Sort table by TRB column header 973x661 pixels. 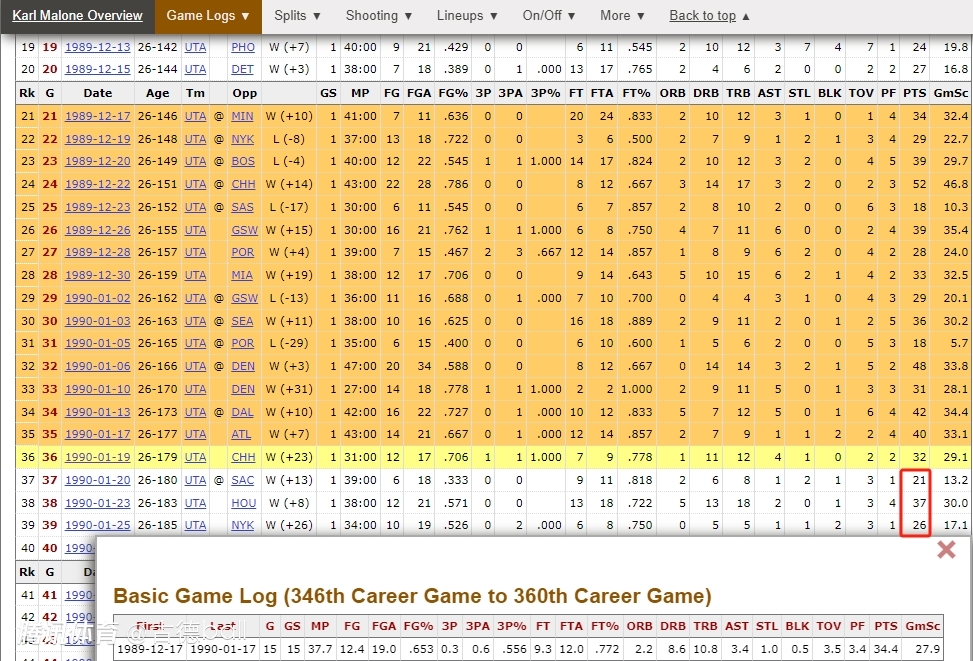(738, 93)
